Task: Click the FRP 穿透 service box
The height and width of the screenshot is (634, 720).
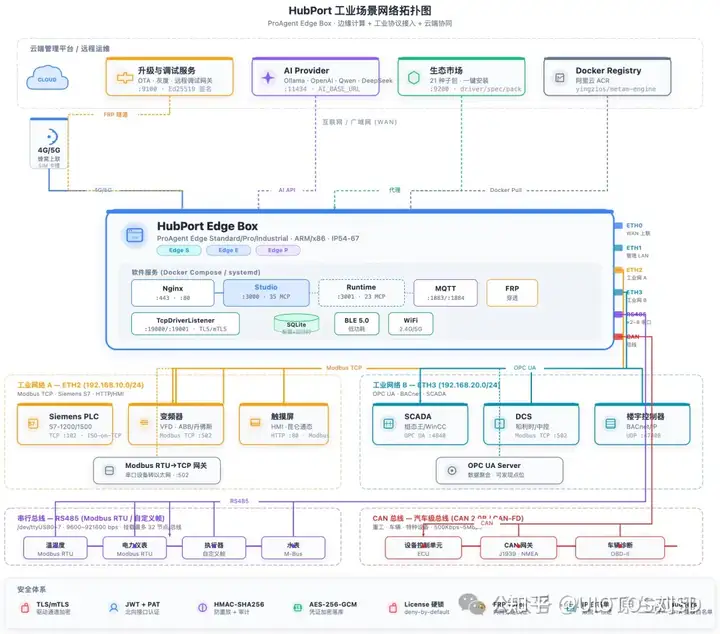Action: (x=512, y=292)
